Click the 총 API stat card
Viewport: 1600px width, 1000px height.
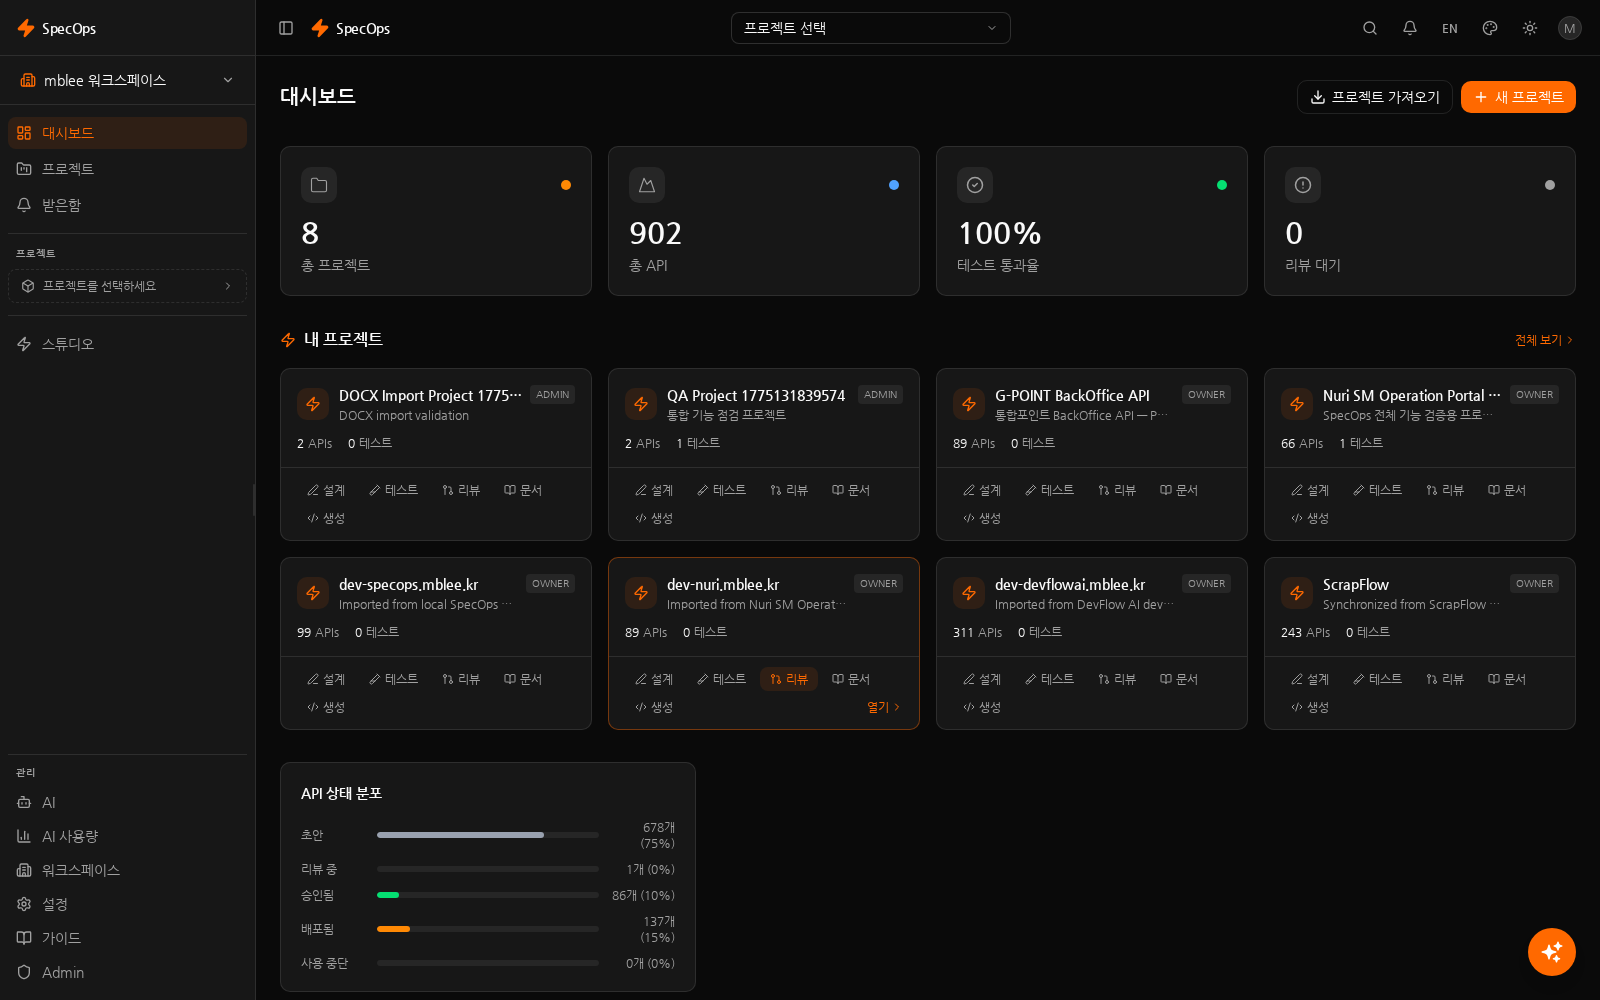coord(764,221)
